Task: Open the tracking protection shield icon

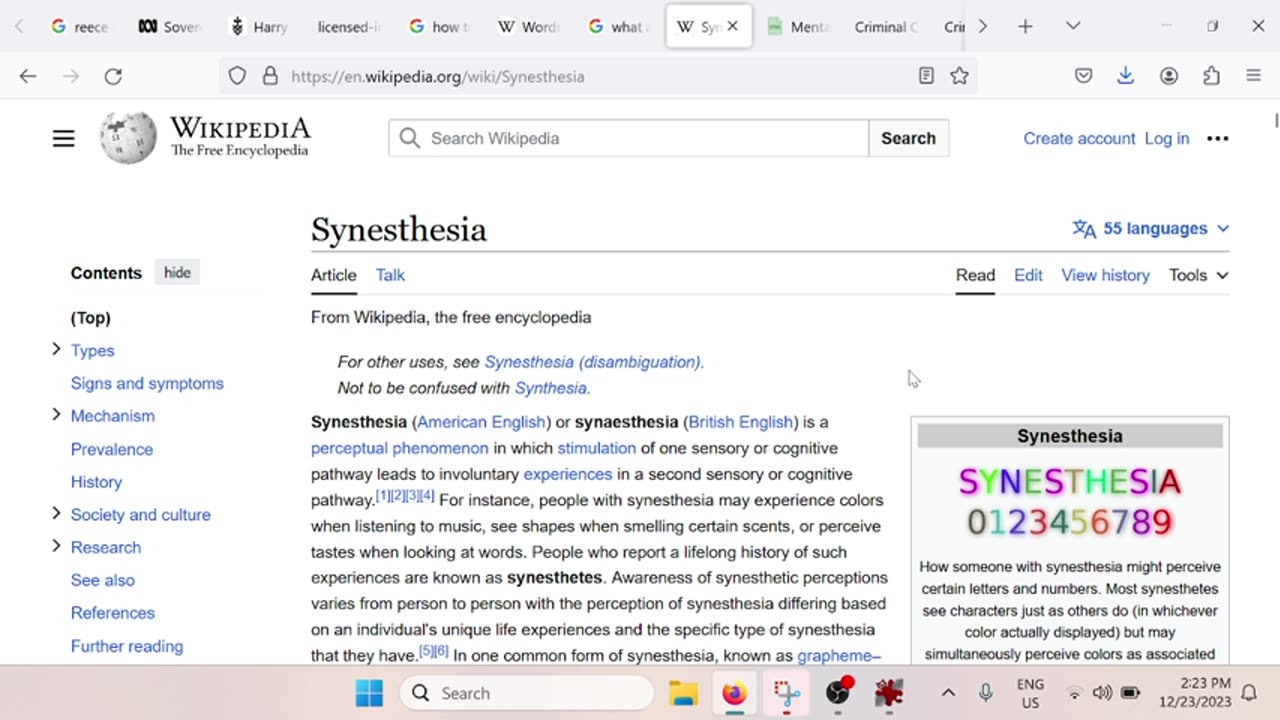Action: click(237, 76)
